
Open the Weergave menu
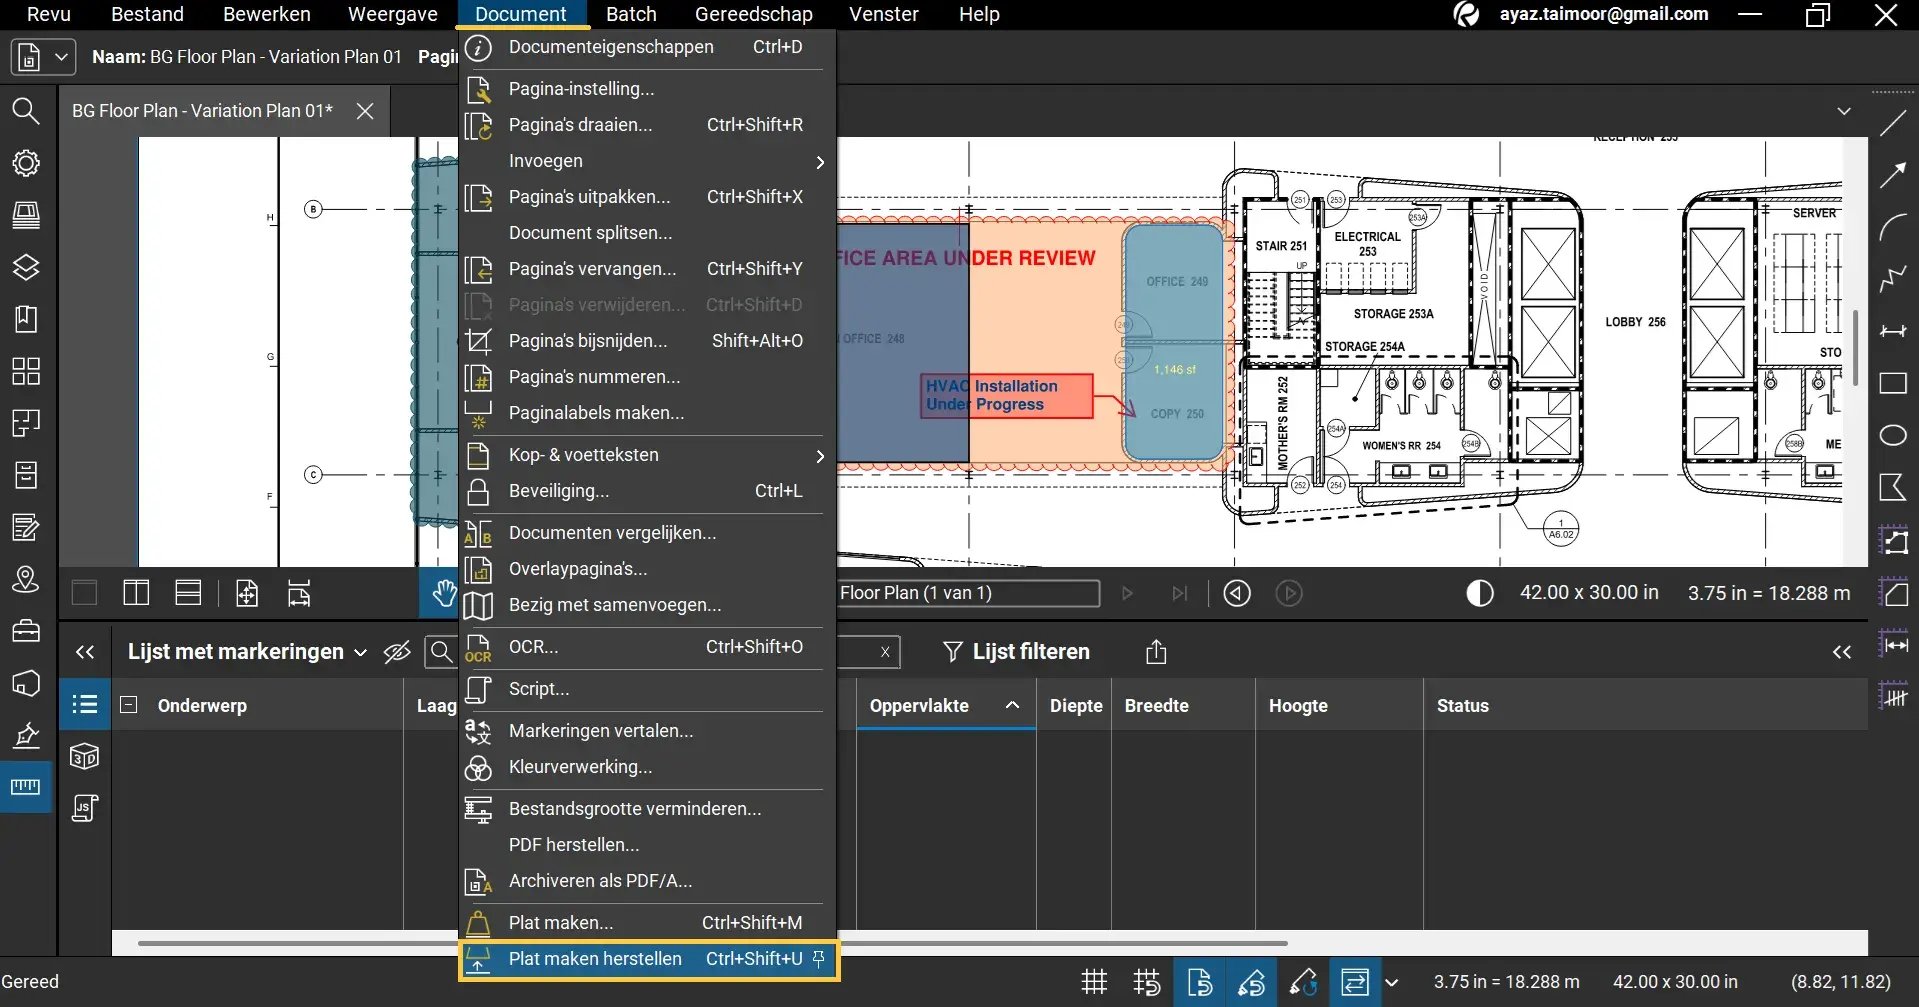pyautogui.click(x=393, y=14)
